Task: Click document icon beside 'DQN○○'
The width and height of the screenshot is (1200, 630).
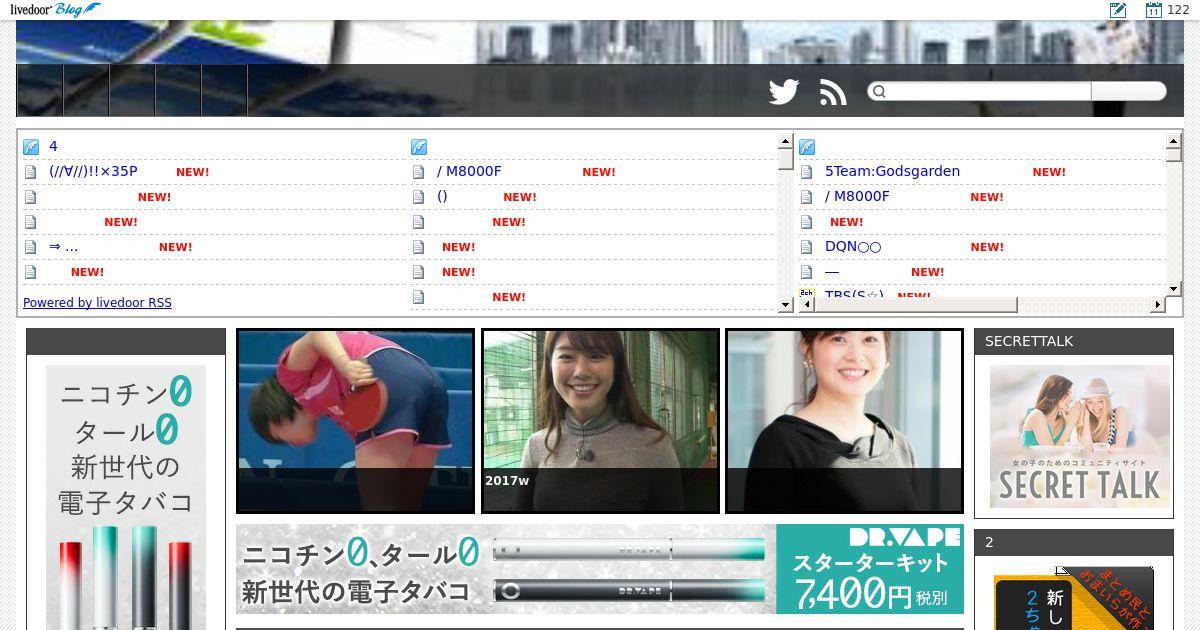Action: pyautogui.click(x=806, y=247)
